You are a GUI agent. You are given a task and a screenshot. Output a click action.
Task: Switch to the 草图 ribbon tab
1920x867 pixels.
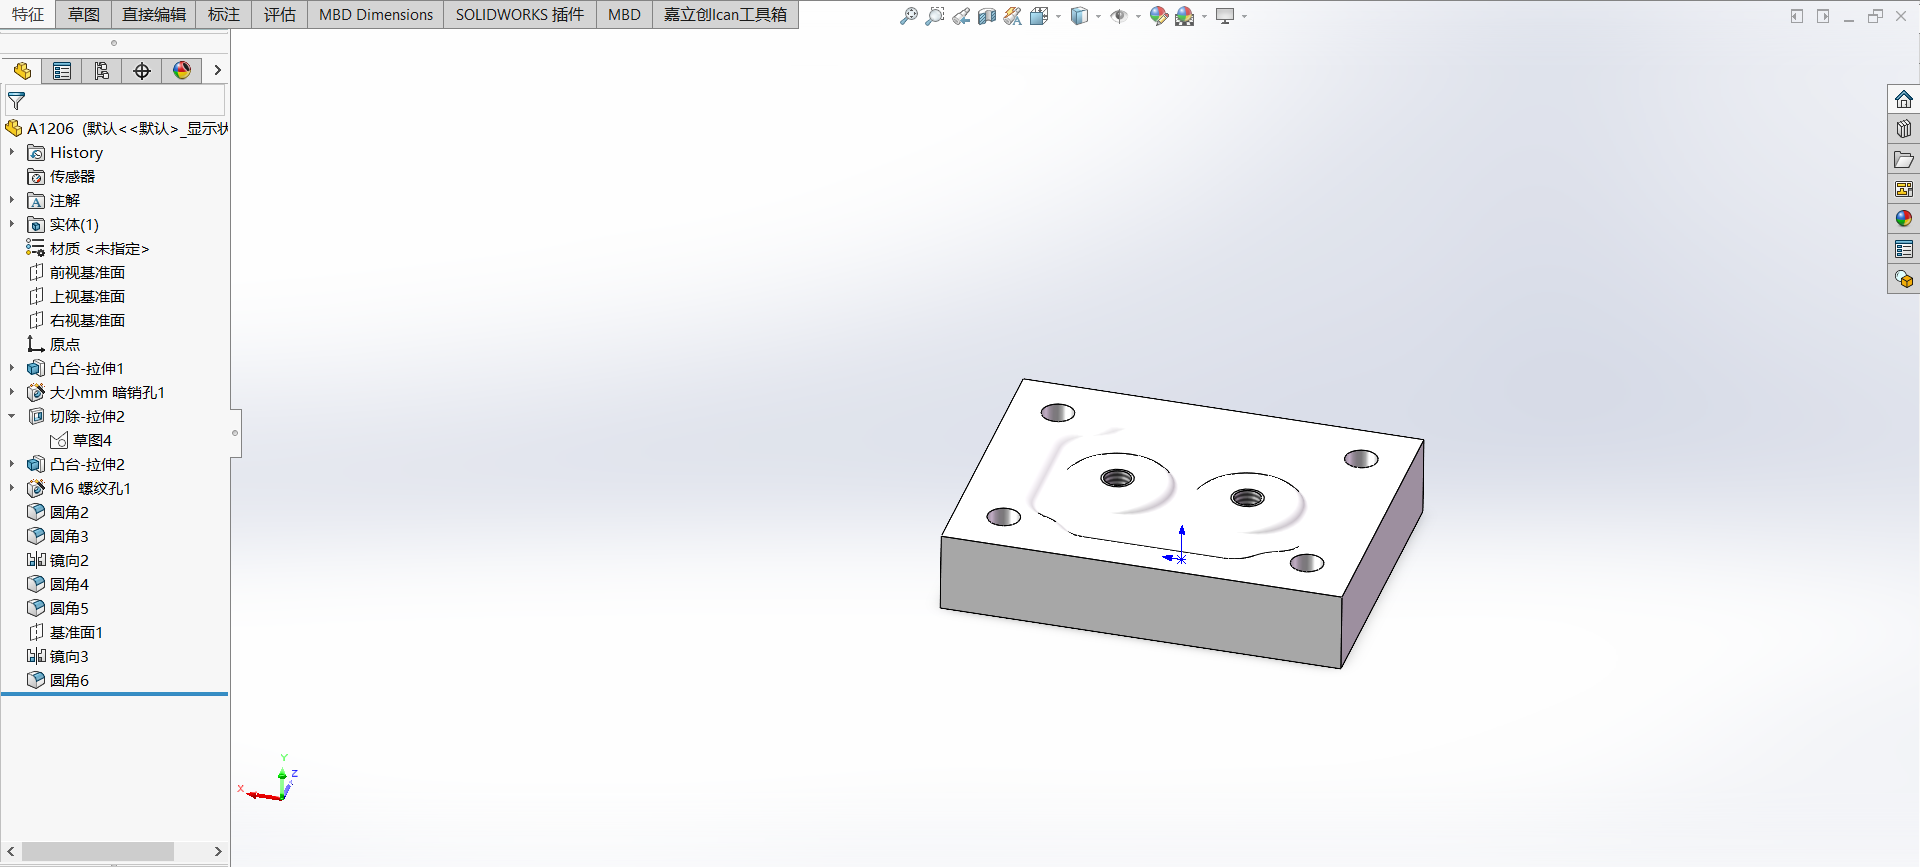84,14
